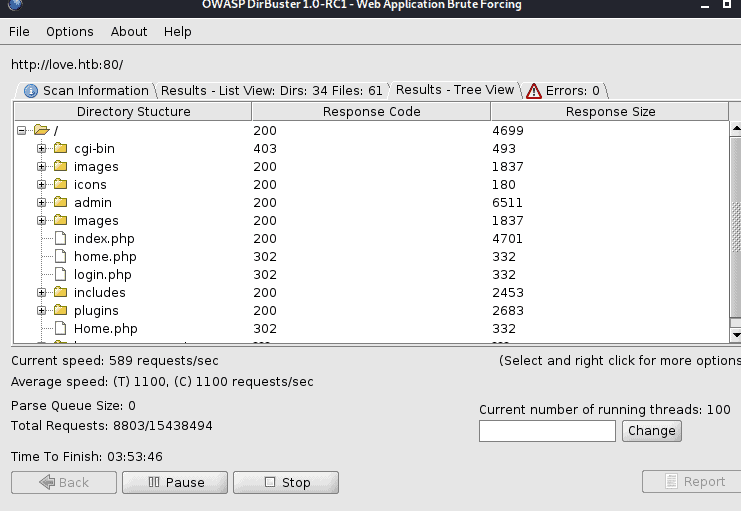
Task: Click the Total Requests counter text
Action: pos(112,426)
